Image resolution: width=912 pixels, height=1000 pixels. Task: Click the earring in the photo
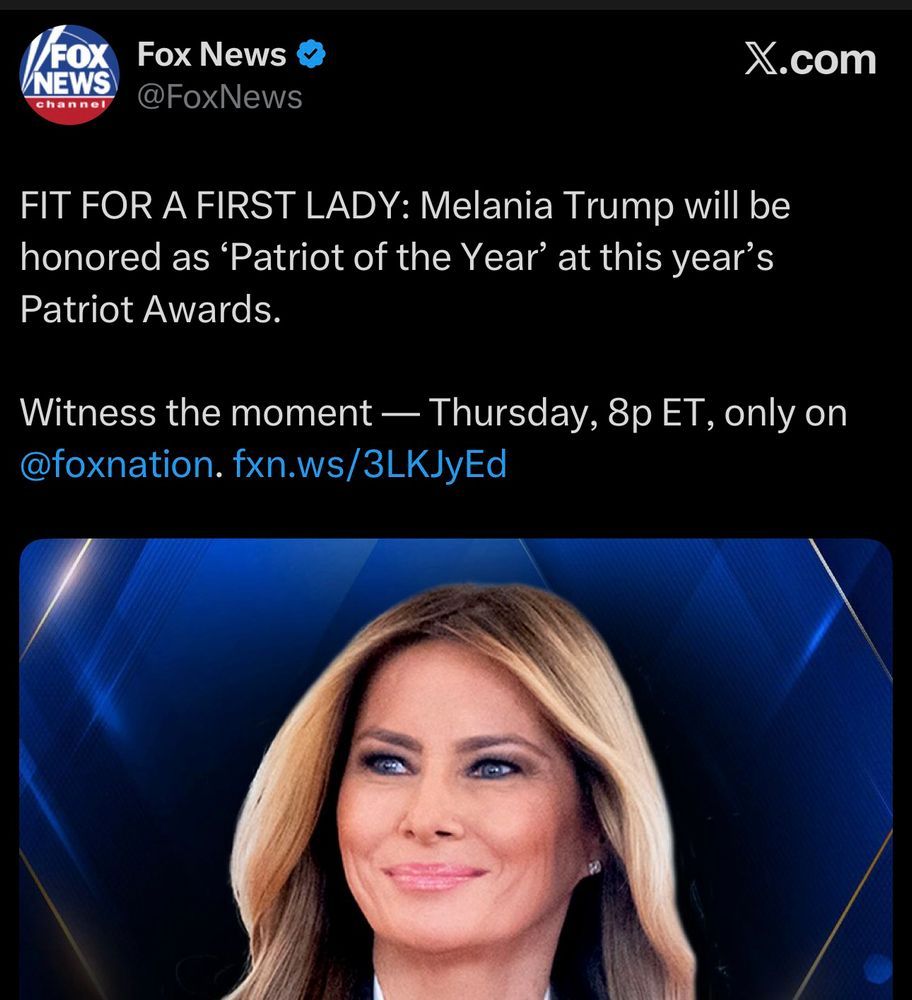click(594, 867)
